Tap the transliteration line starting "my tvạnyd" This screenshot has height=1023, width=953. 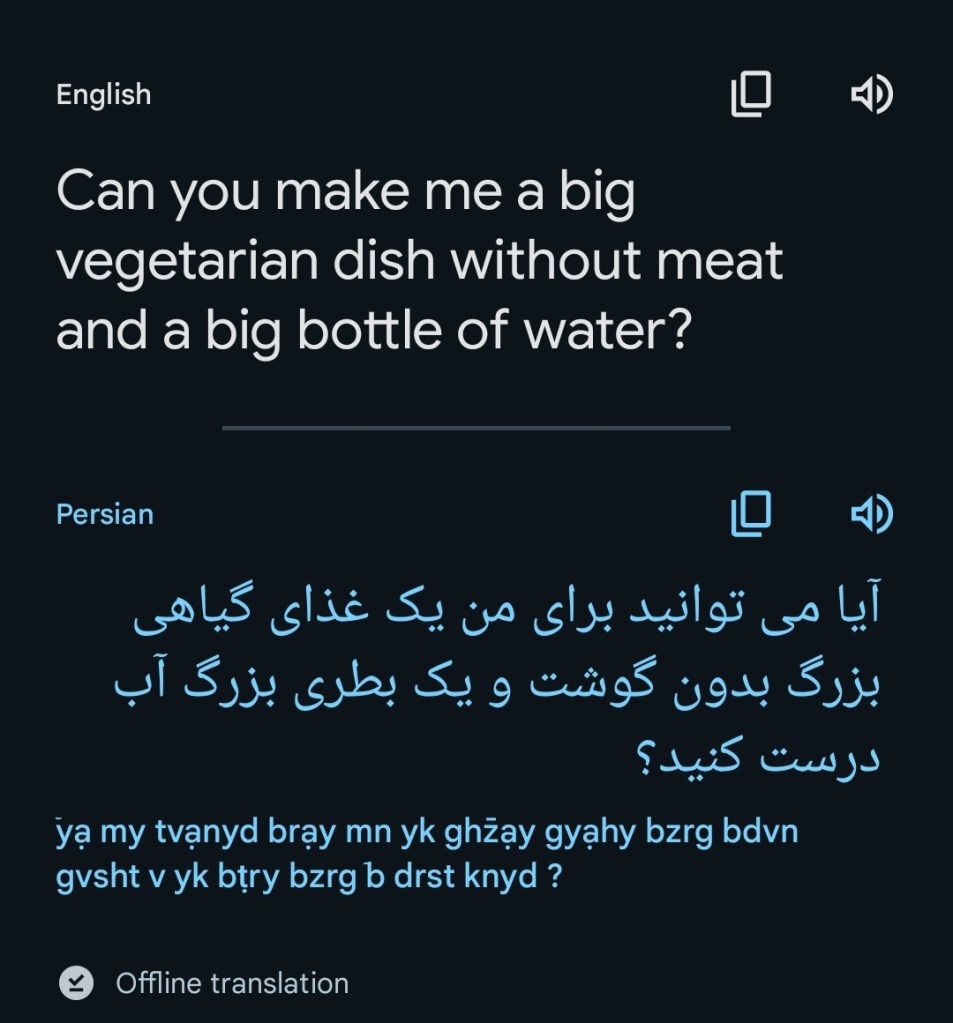pyautogui.click(x=427, y=832)
